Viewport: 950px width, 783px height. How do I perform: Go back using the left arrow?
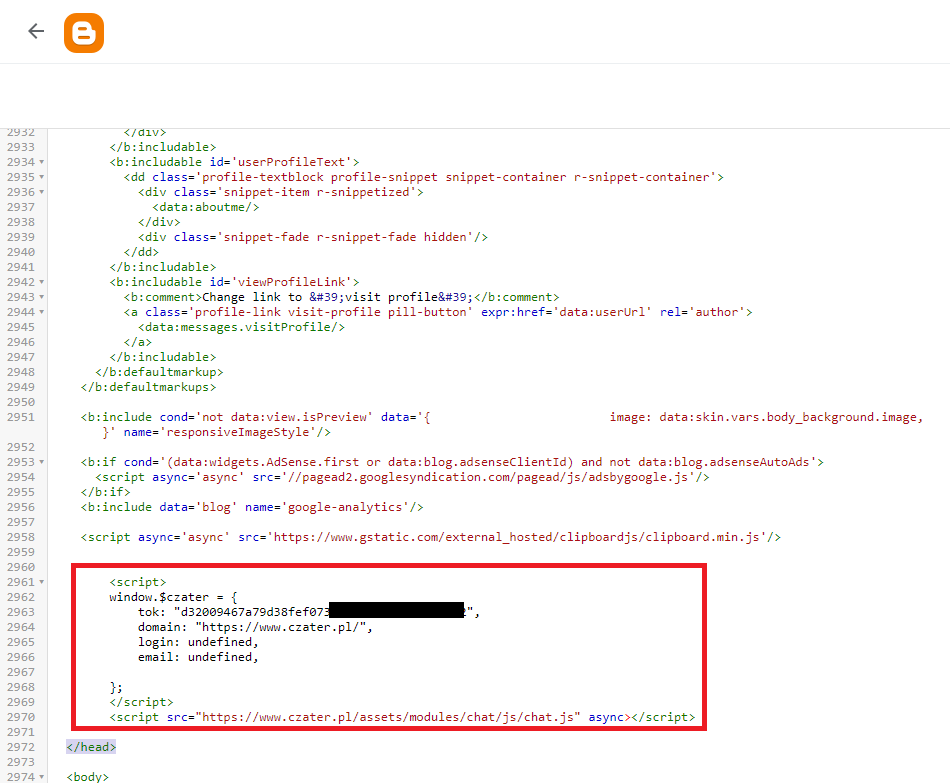point(36,31)
